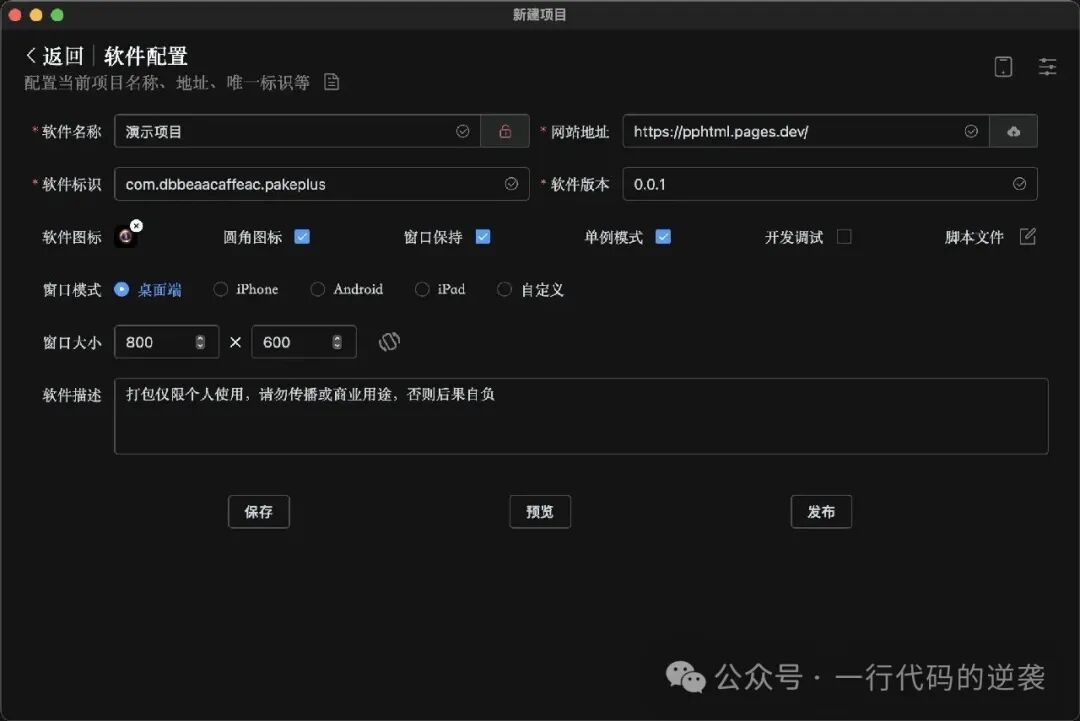Click the document icon next to the subtitle
Viewport: 1080px width, 721px height.
coord(332,82)
